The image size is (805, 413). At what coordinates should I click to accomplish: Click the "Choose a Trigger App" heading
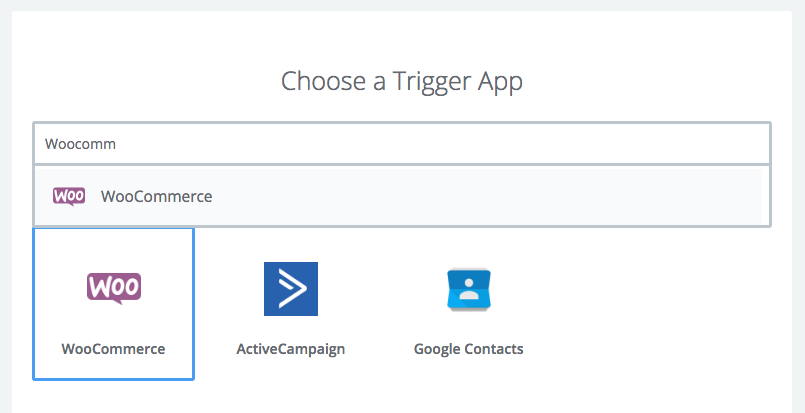tap(401, 81)
